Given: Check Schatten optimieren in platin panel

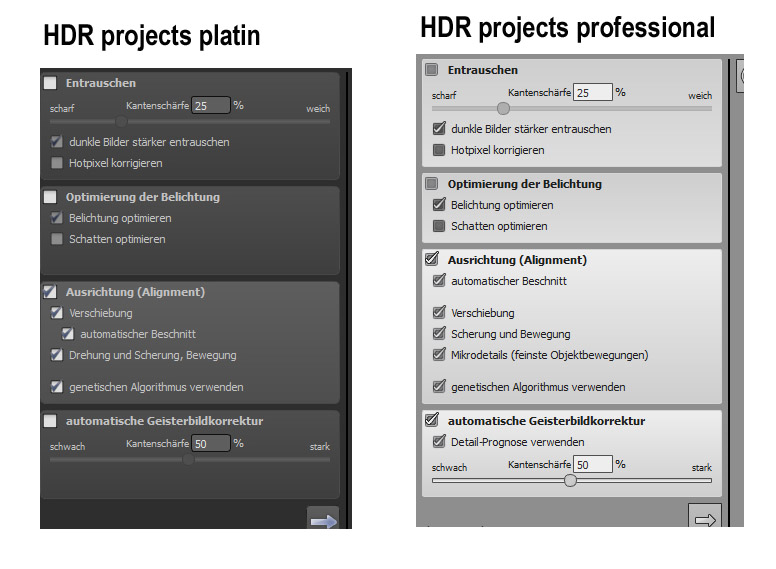Looking at the screenshot, I should (56, 239).
